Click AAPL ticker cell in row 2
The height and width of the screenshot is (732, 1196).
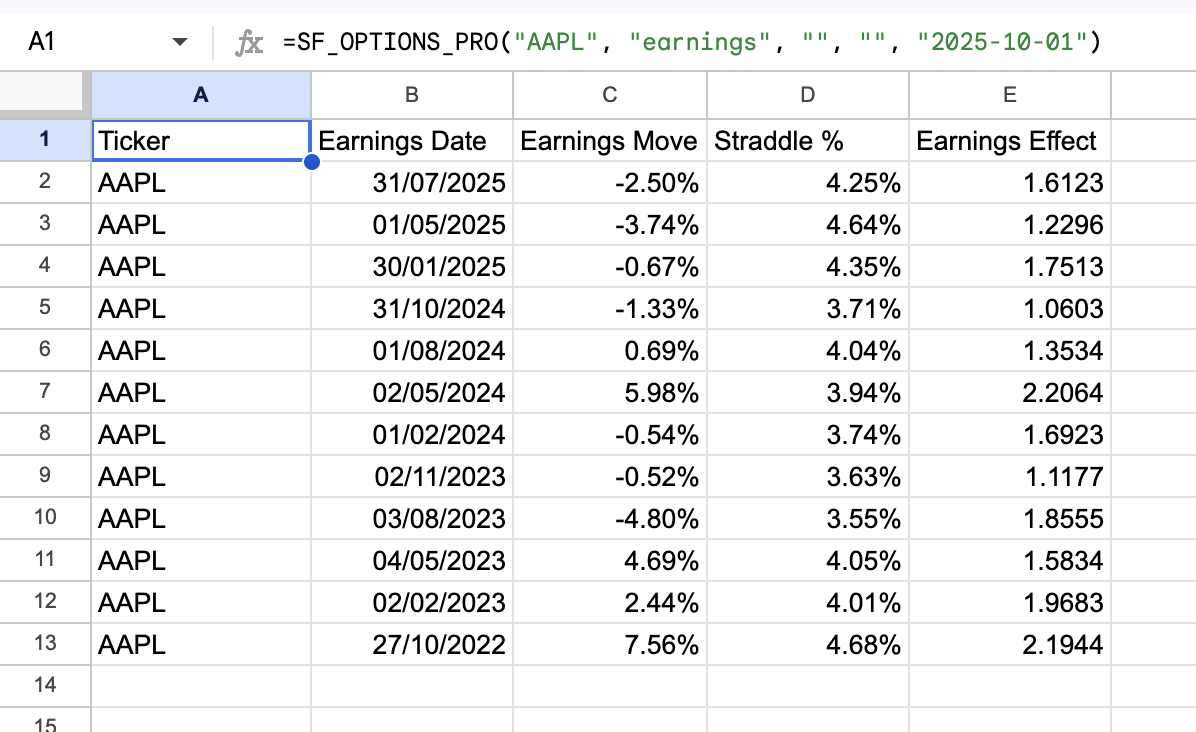201,182
